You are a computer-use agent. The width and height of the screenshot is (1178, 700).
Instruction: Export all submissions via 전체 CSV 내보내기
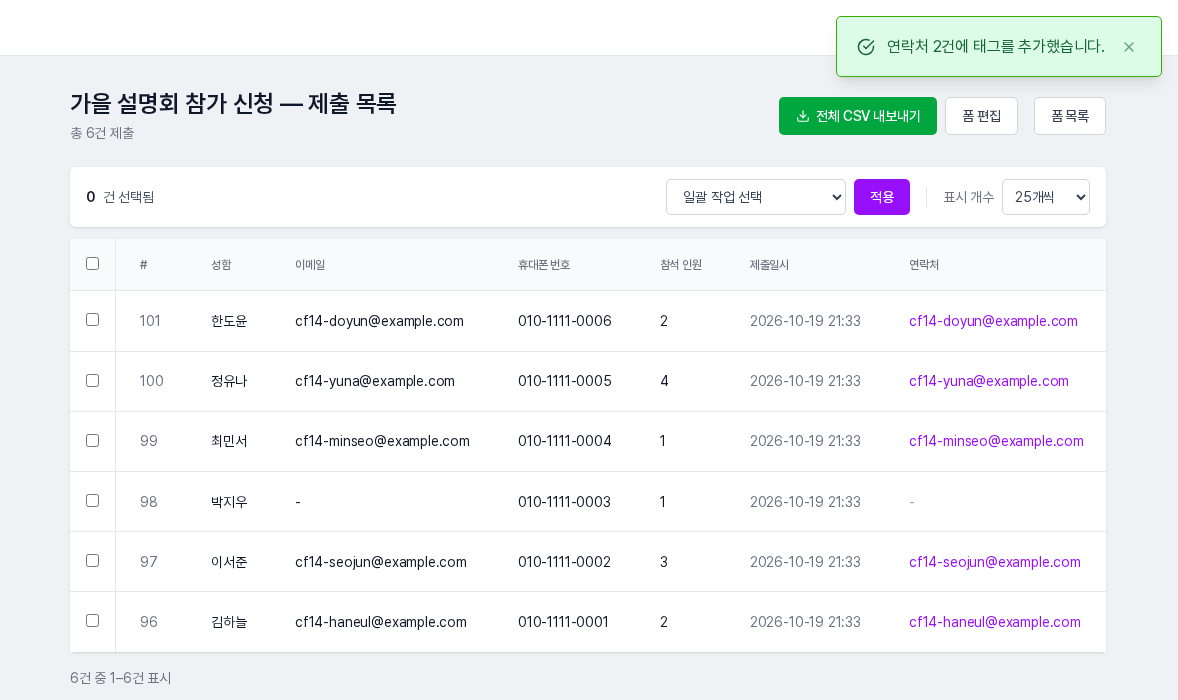(857, 116)
